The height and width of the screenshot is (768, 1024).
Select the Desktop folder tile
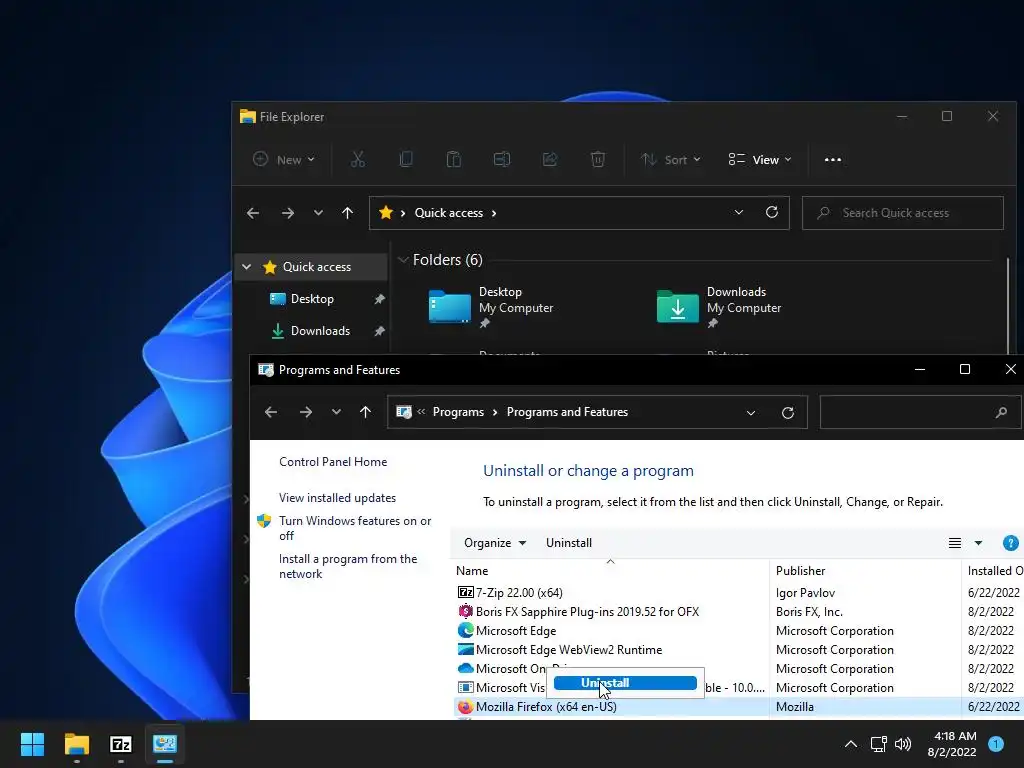[x=491, y=307]
